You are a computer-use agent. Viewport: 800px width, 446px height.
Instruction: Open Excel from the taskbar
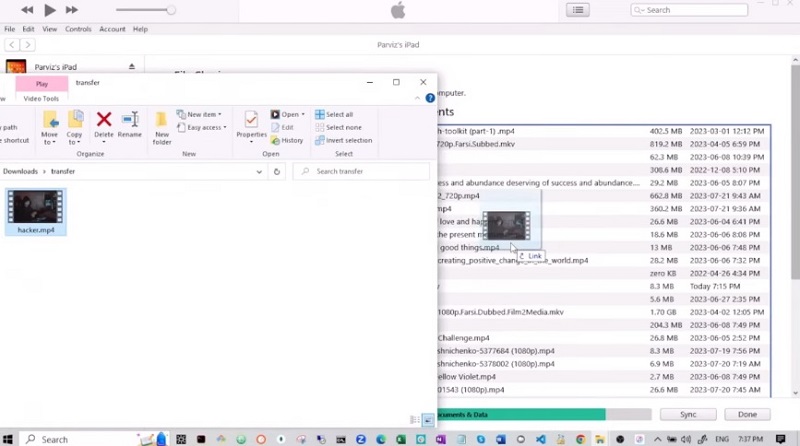(401, 439)
